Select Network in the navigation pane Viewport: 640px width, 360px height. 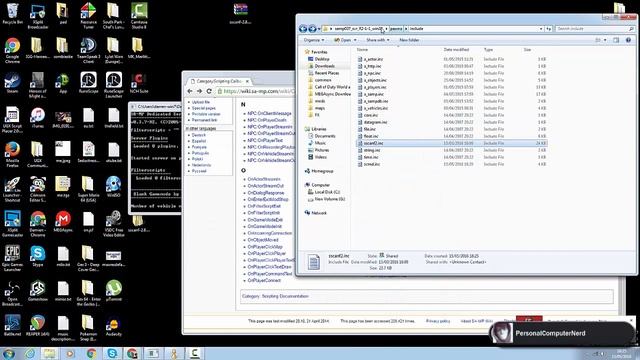pyautogui.click(x=319, y=213)
